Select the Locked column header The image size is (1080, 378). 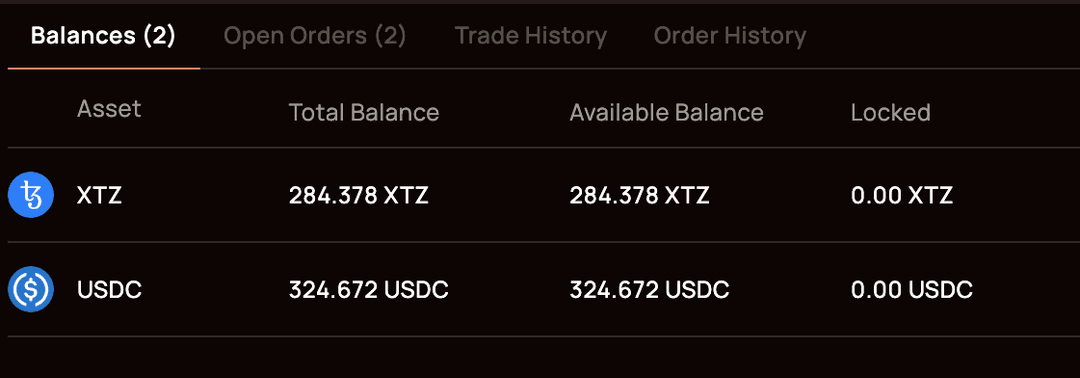pyautogui.click(x=891, y=112)
